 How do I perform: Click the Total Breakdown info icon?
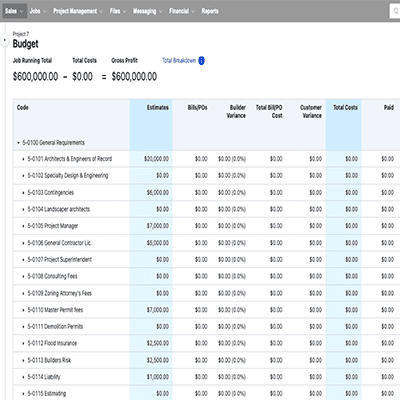tap(201, 61)
